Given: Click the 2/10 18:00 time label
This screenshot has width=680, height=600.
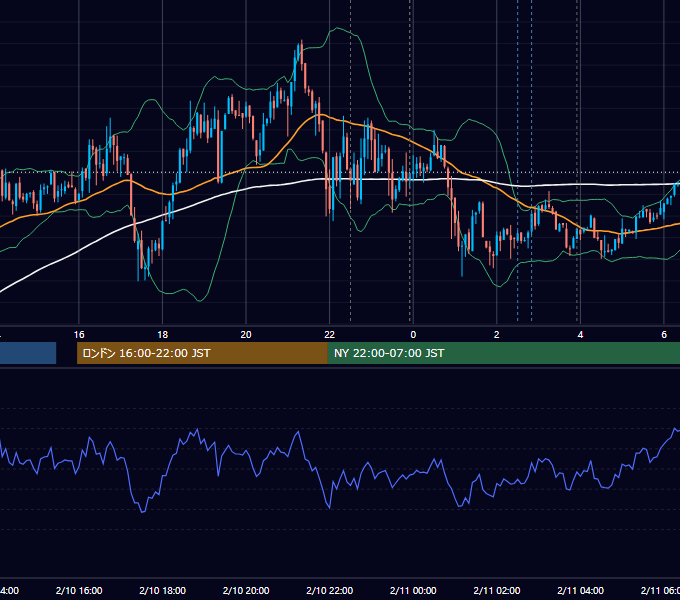Looking at the screenshot, I should click(163, 590).
